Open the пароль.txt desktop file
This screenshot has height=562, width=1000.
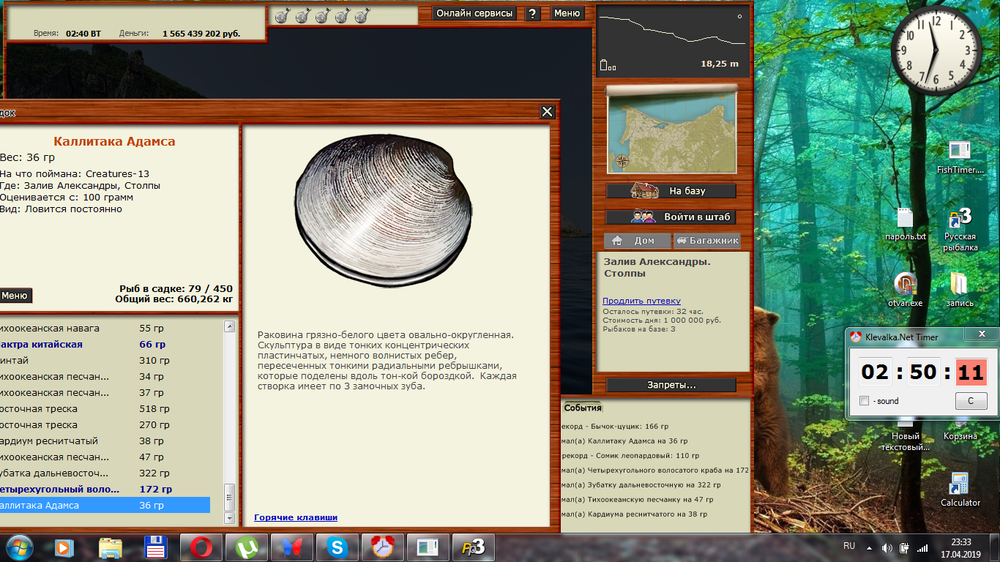pos(906,224)
